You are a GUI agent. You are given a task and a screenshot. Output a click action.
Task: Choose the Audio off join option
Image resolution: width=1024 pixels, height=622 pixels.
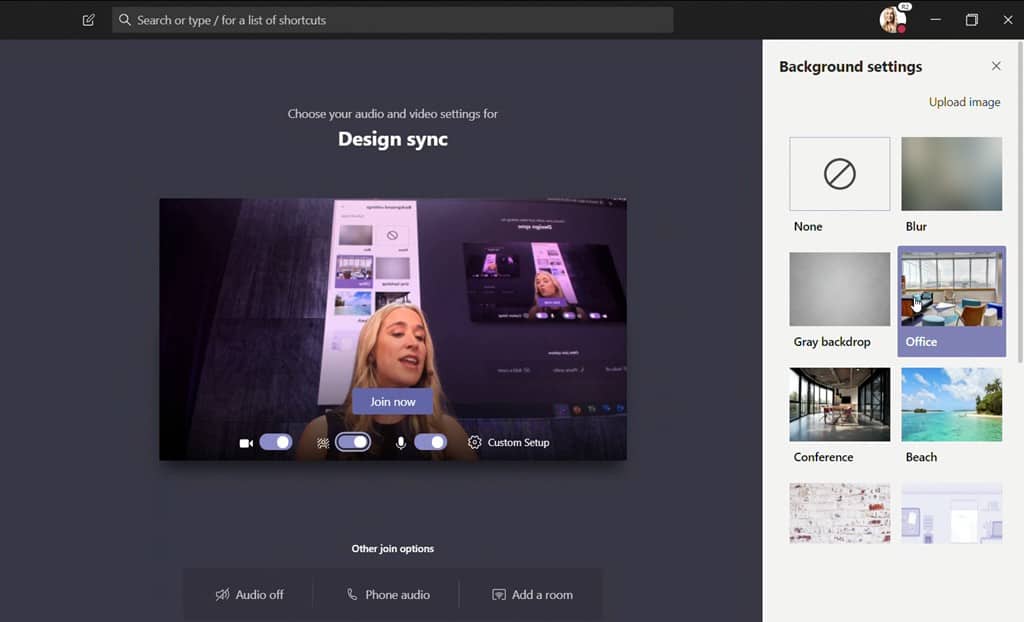tap(249, 594)
